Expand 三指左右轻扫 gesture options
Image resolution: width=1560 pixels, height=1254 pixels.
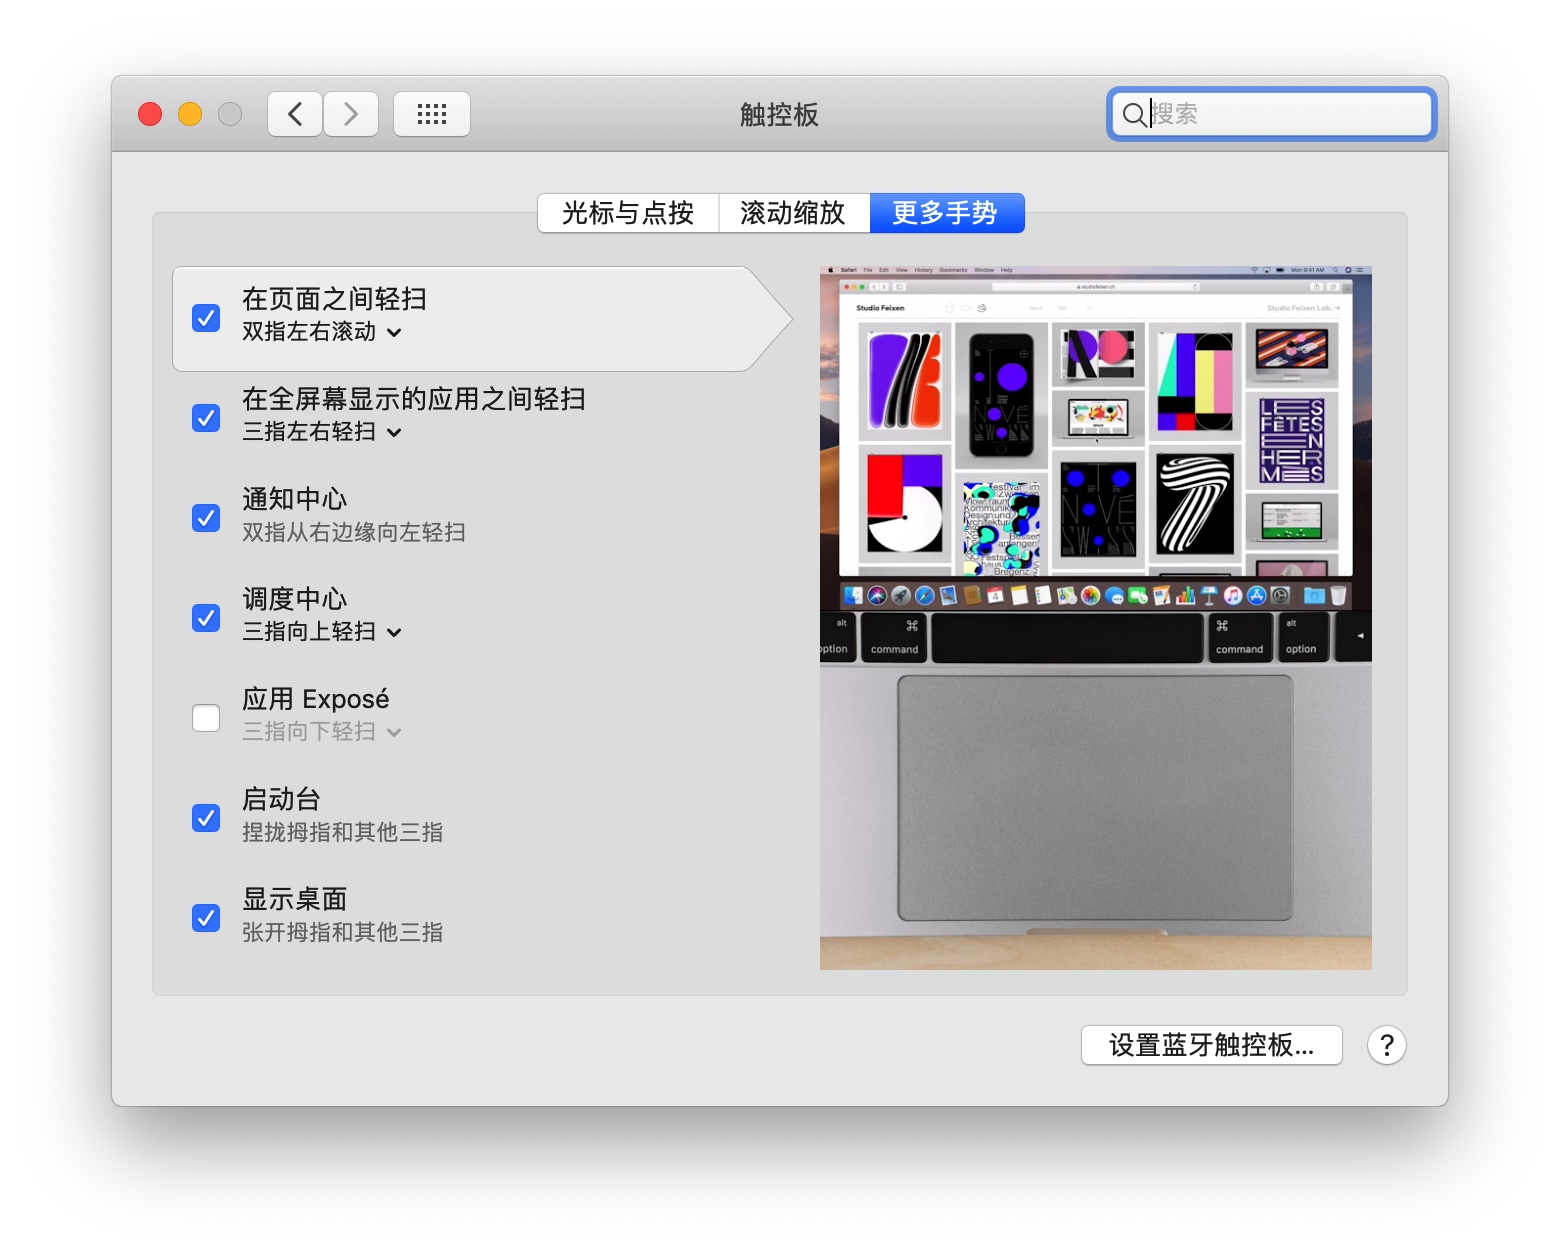point(322,432)
